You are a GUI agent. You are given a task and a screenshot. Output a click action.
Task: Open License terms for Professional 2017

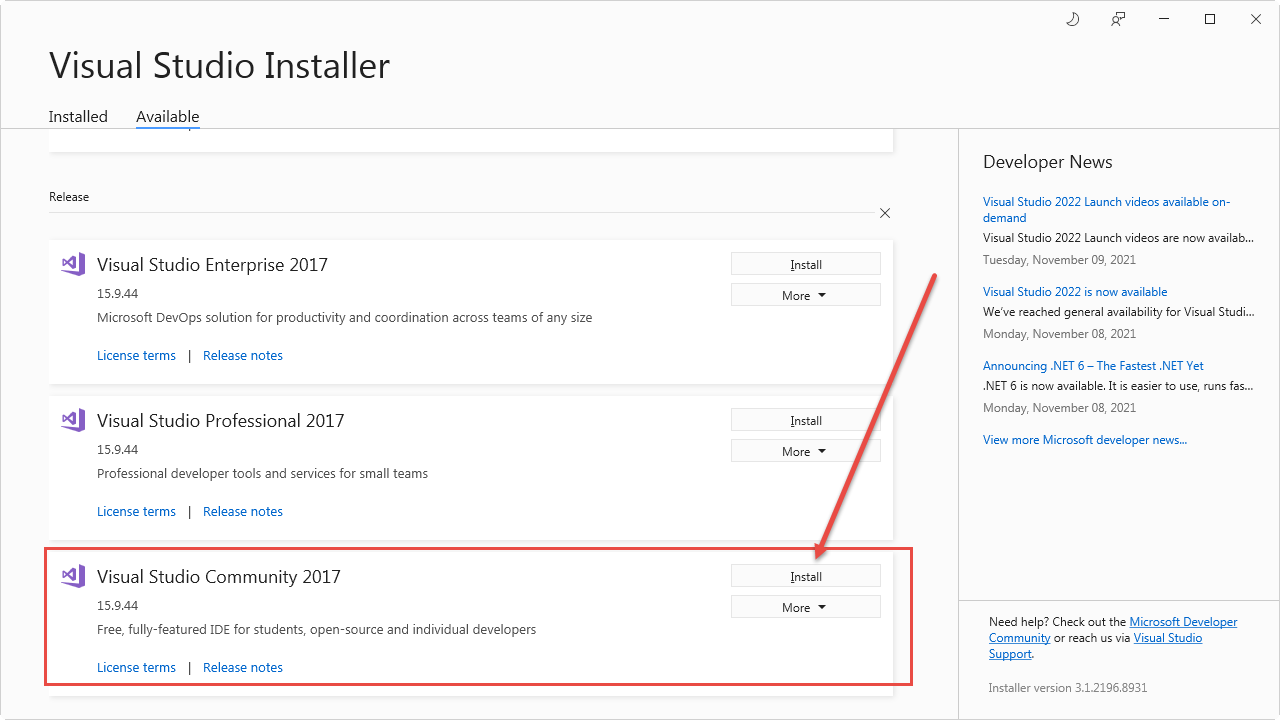(x=136, y=511)
